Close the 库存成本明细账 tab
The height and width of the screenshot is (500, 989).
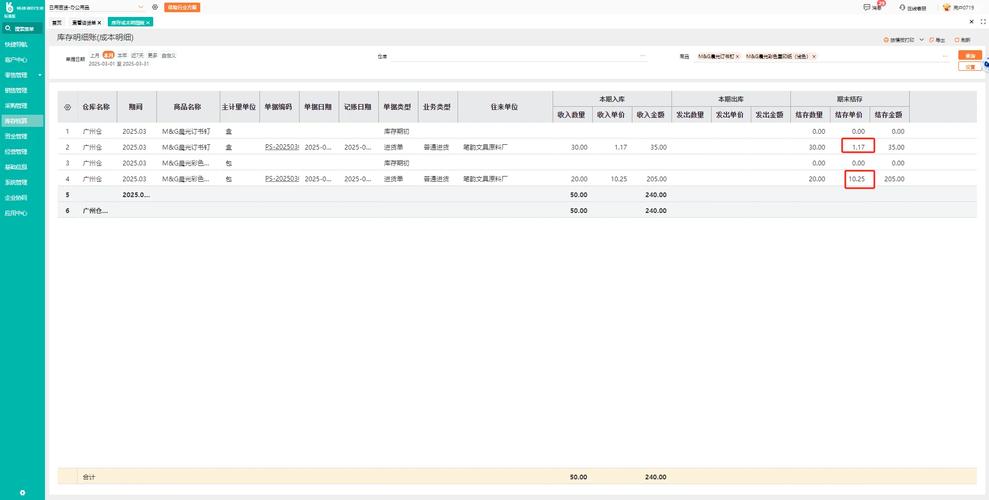coord(148,22)
